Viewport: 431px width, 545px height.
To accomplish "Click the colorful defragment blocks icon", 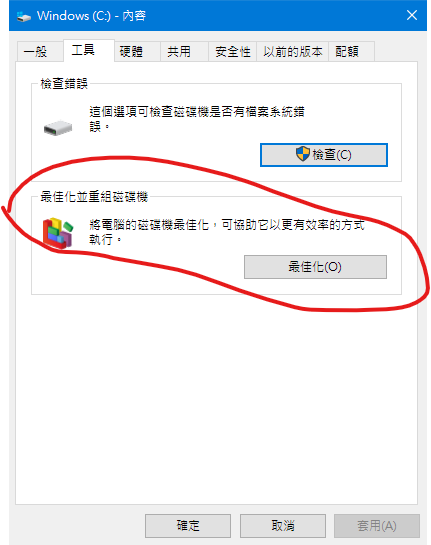I will (x=58, y=233).
